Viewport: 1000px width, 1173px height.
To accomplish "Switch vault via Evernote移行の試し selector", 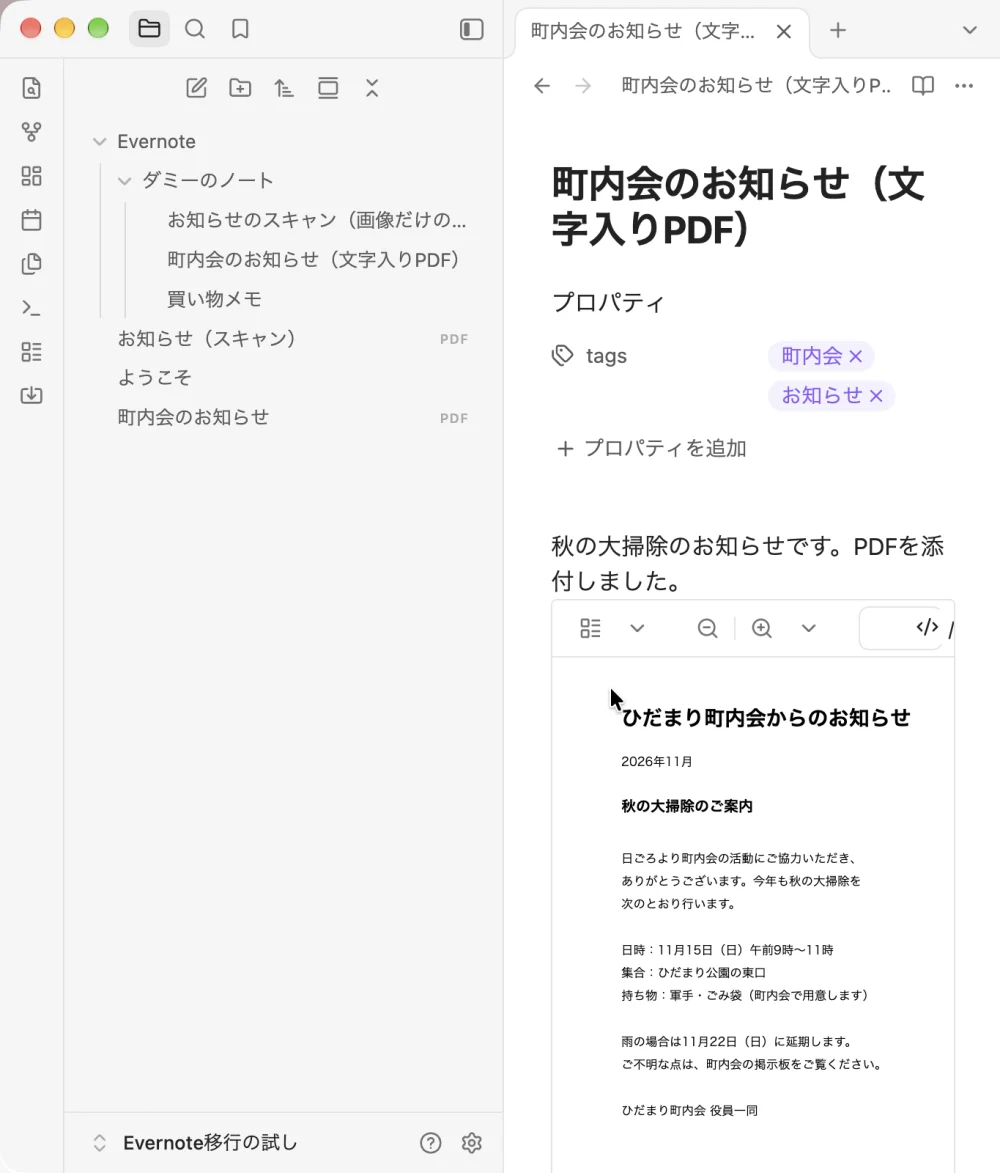I will pos(196,1142).
